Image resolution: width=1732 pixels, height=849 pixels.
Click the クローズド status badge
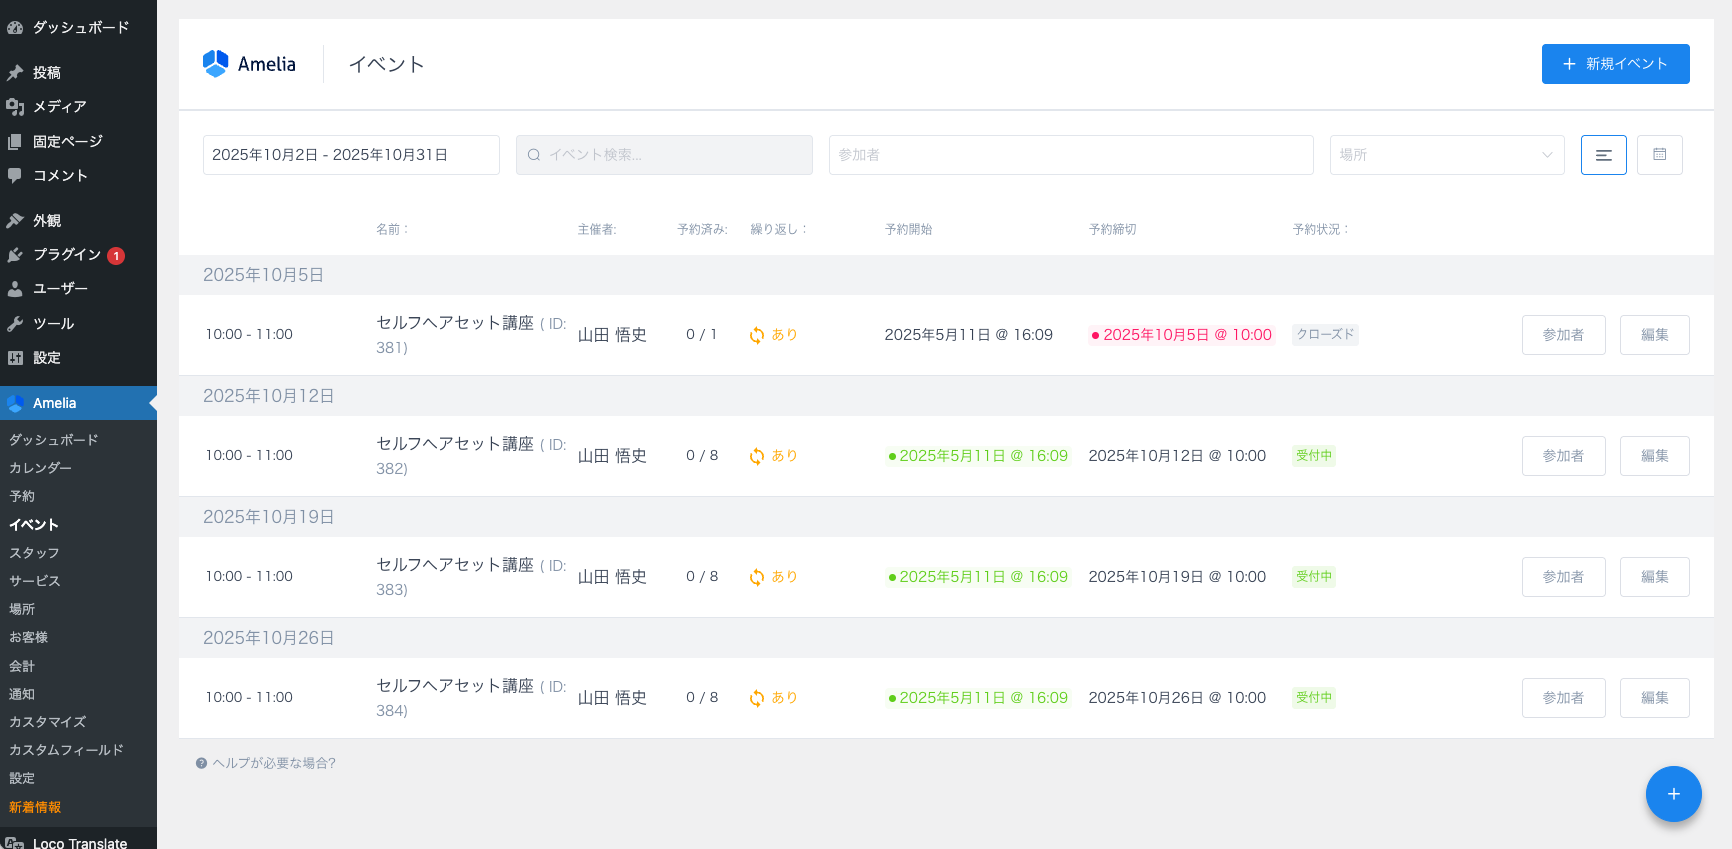(x=1325, y=335)
